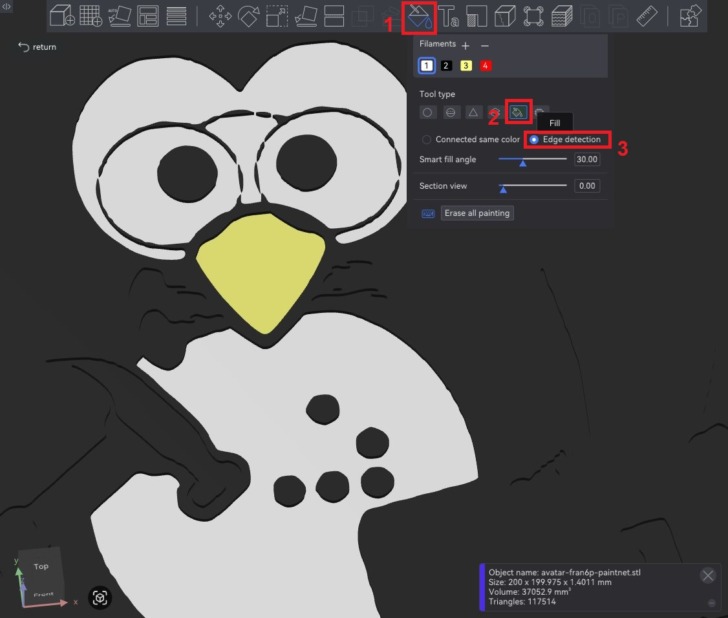
Task: Select the Cut tool icon
Action: (x=334, y=16)
